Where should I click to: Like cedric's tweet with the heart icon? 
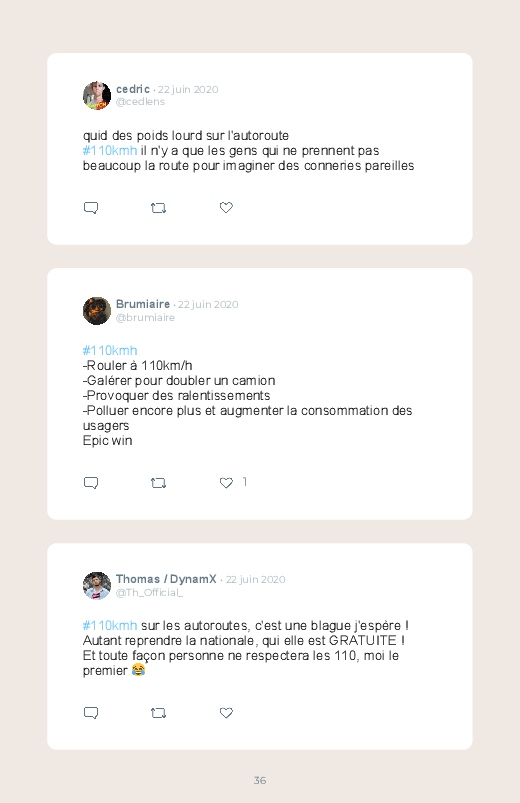point(226,207)
